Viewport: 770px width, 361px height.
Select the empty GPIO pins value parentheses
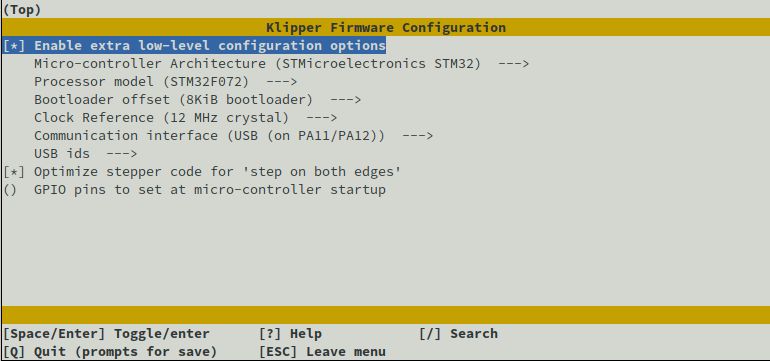click(10, 190)
